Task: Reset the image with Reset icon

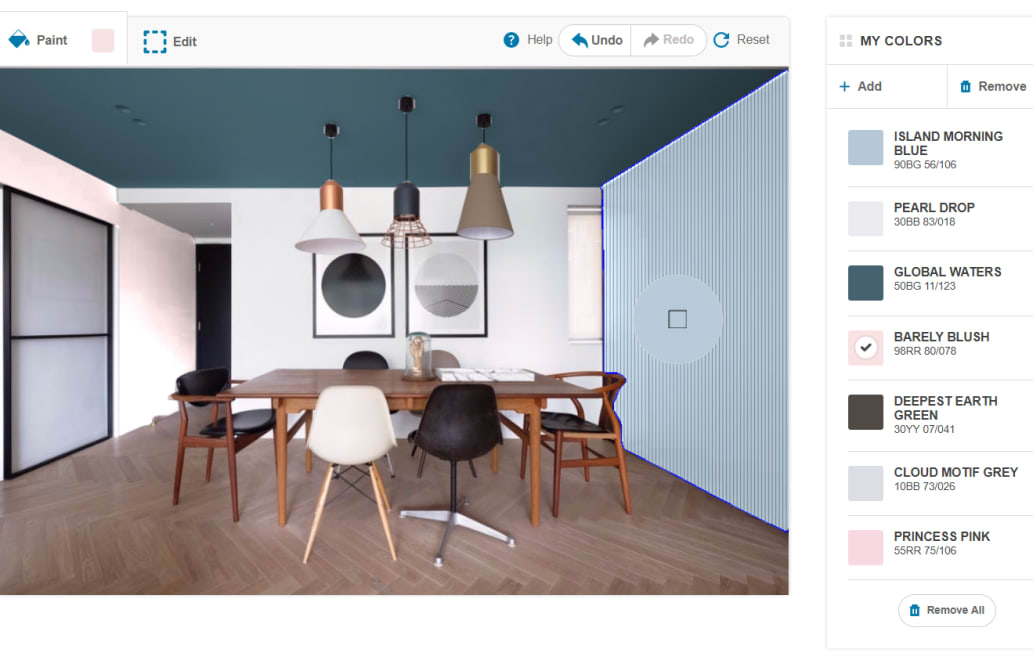Action: (x=721, y=40)
